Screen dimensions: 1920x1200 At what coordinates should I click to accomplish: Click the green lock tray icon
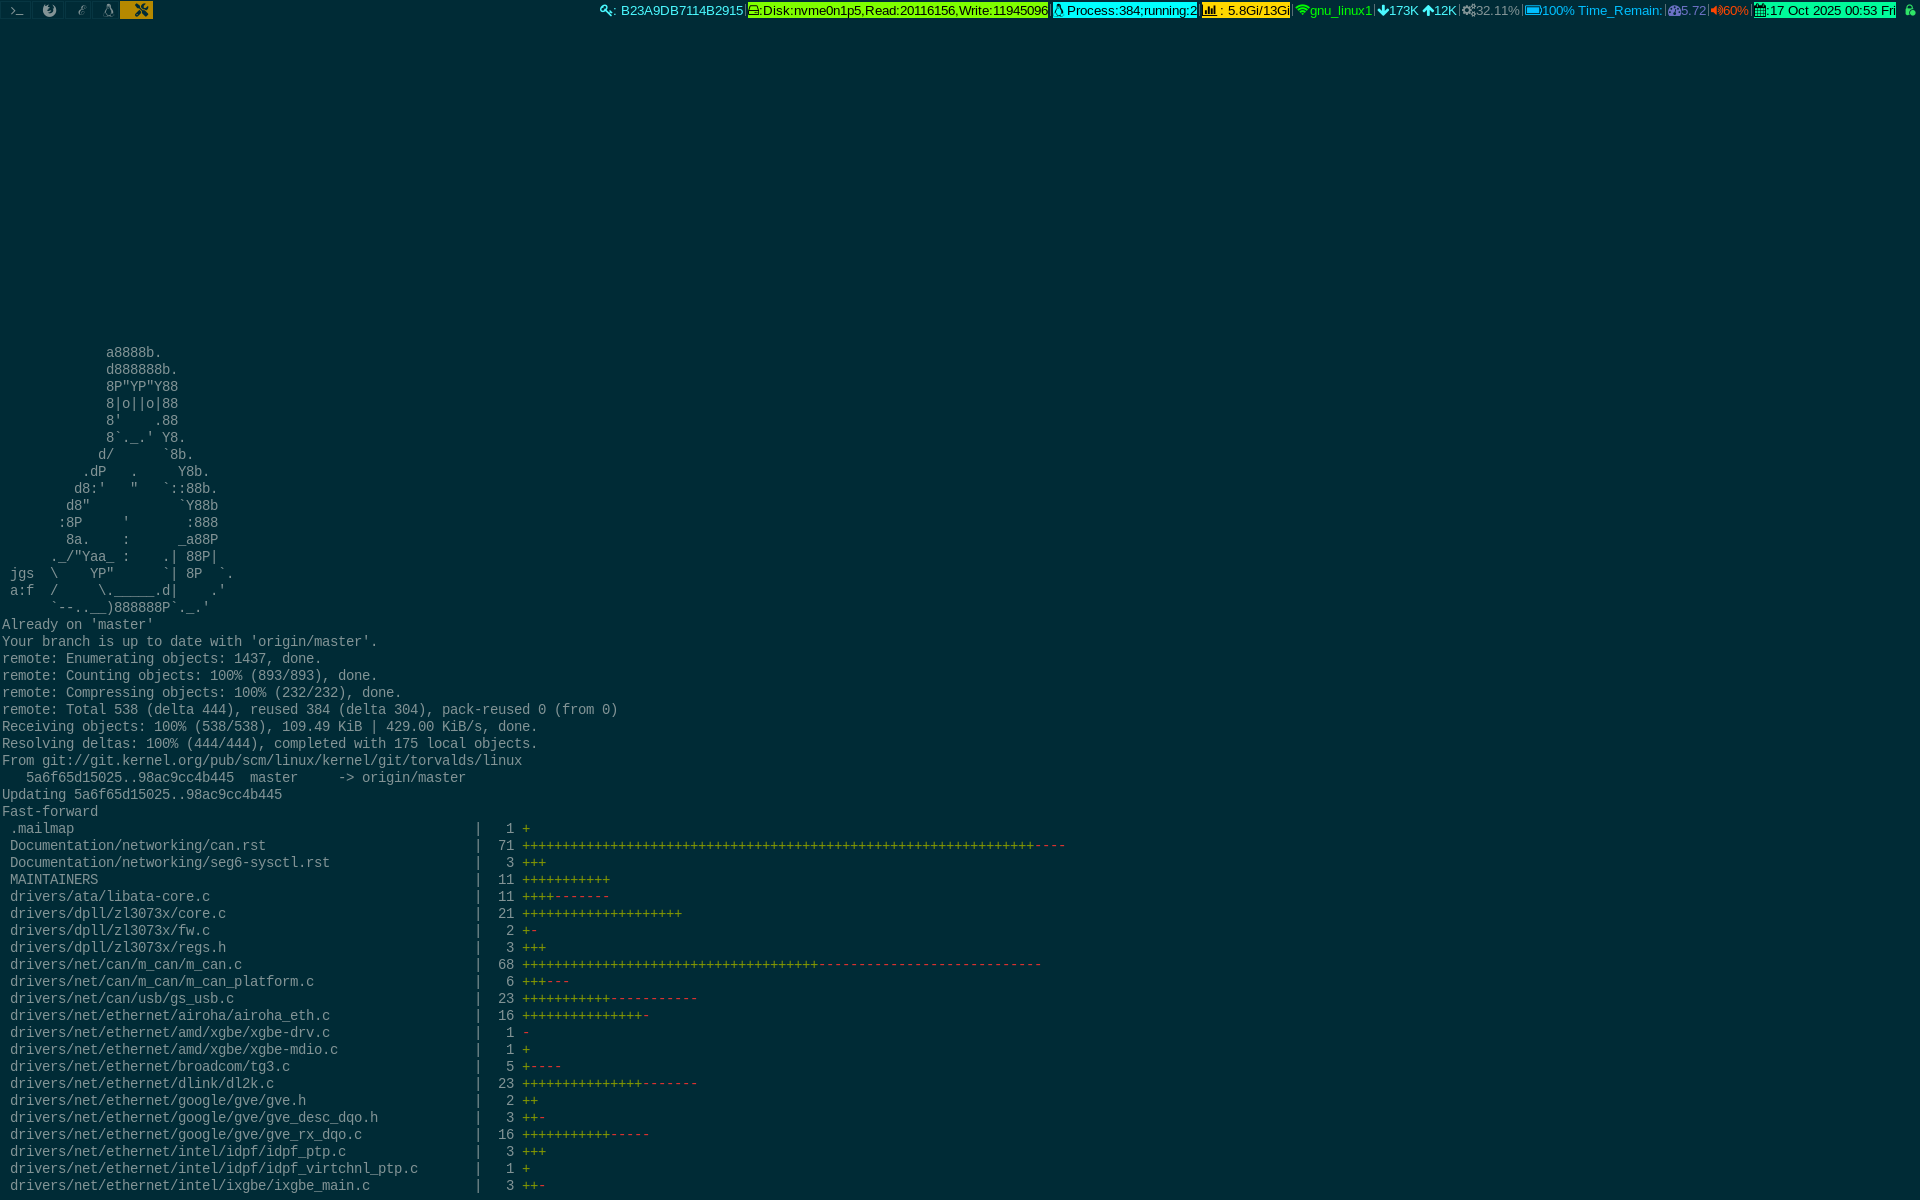click(x=1909, y=11)
